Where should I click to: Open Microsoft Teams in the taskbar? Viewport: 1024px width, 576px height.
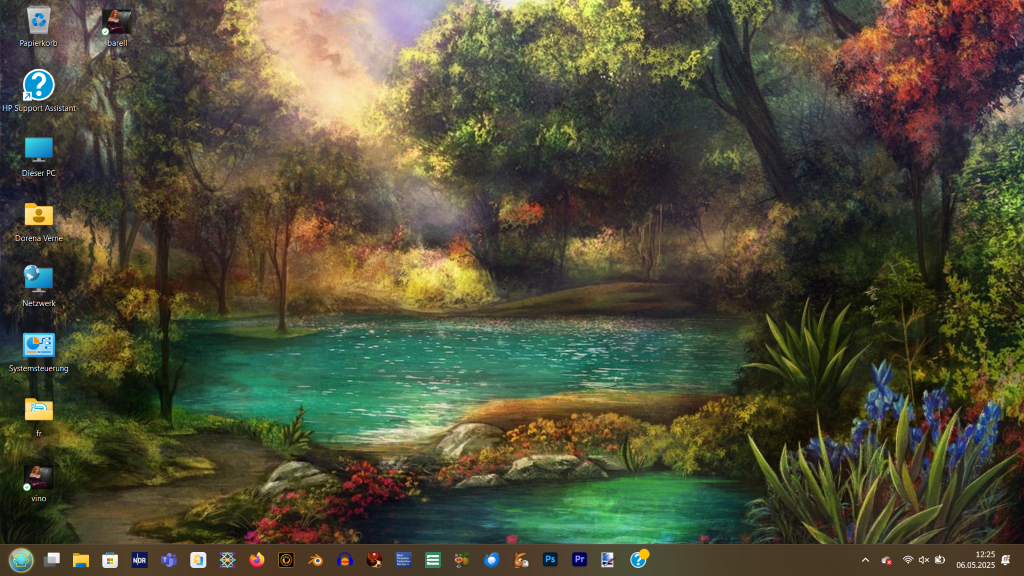(169, 560)
